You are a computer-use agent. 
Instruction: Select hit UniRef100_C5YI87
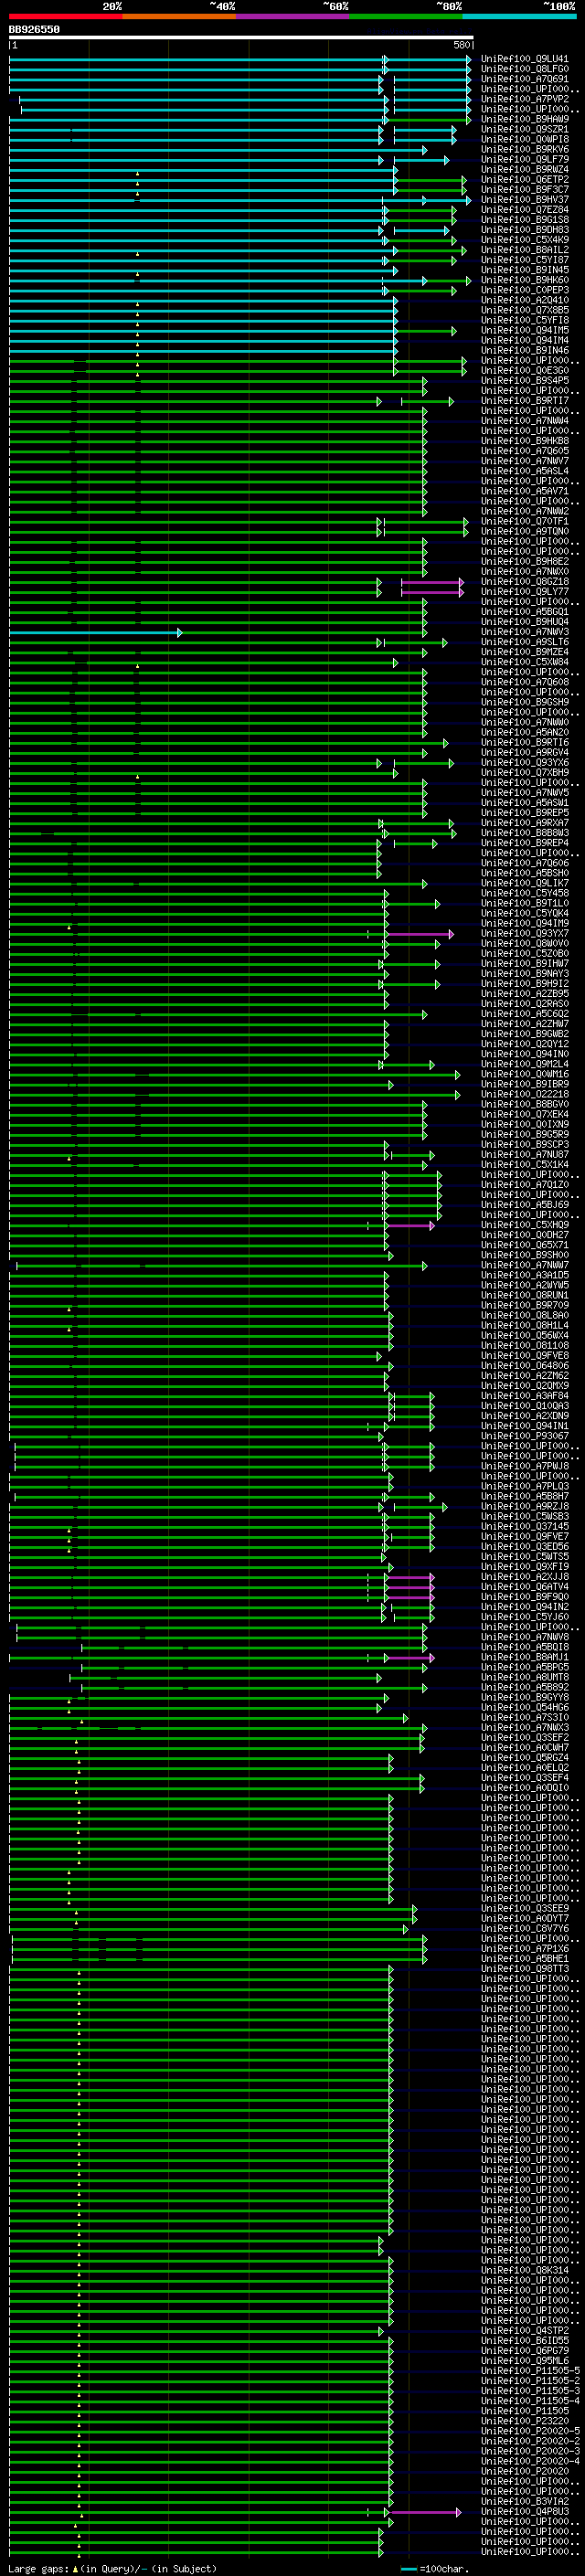(525, 260)
